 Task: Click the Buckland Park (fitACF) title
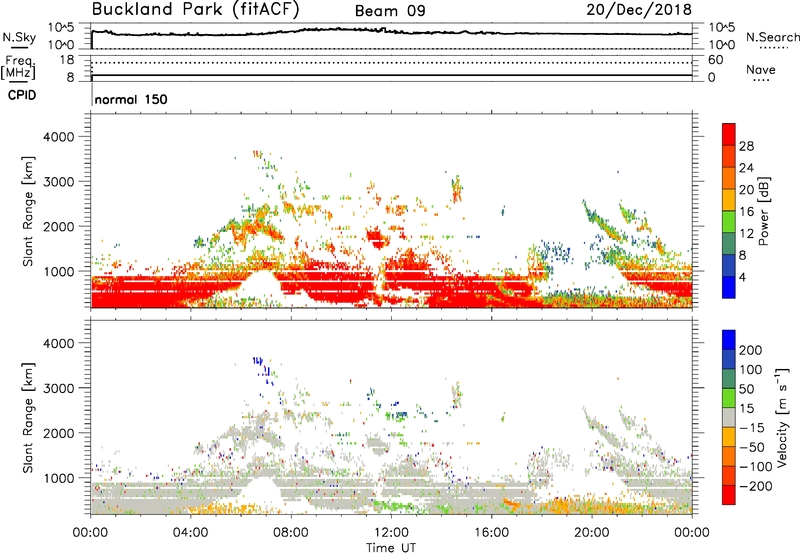coord(195,9)
